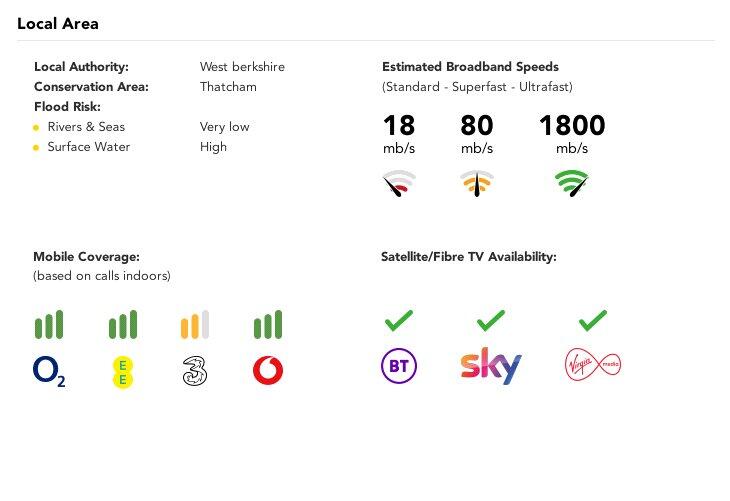This screenshot has width=730, height=501.
Task: Click the Surface Water flood risk label
Action: pos(88,147)
